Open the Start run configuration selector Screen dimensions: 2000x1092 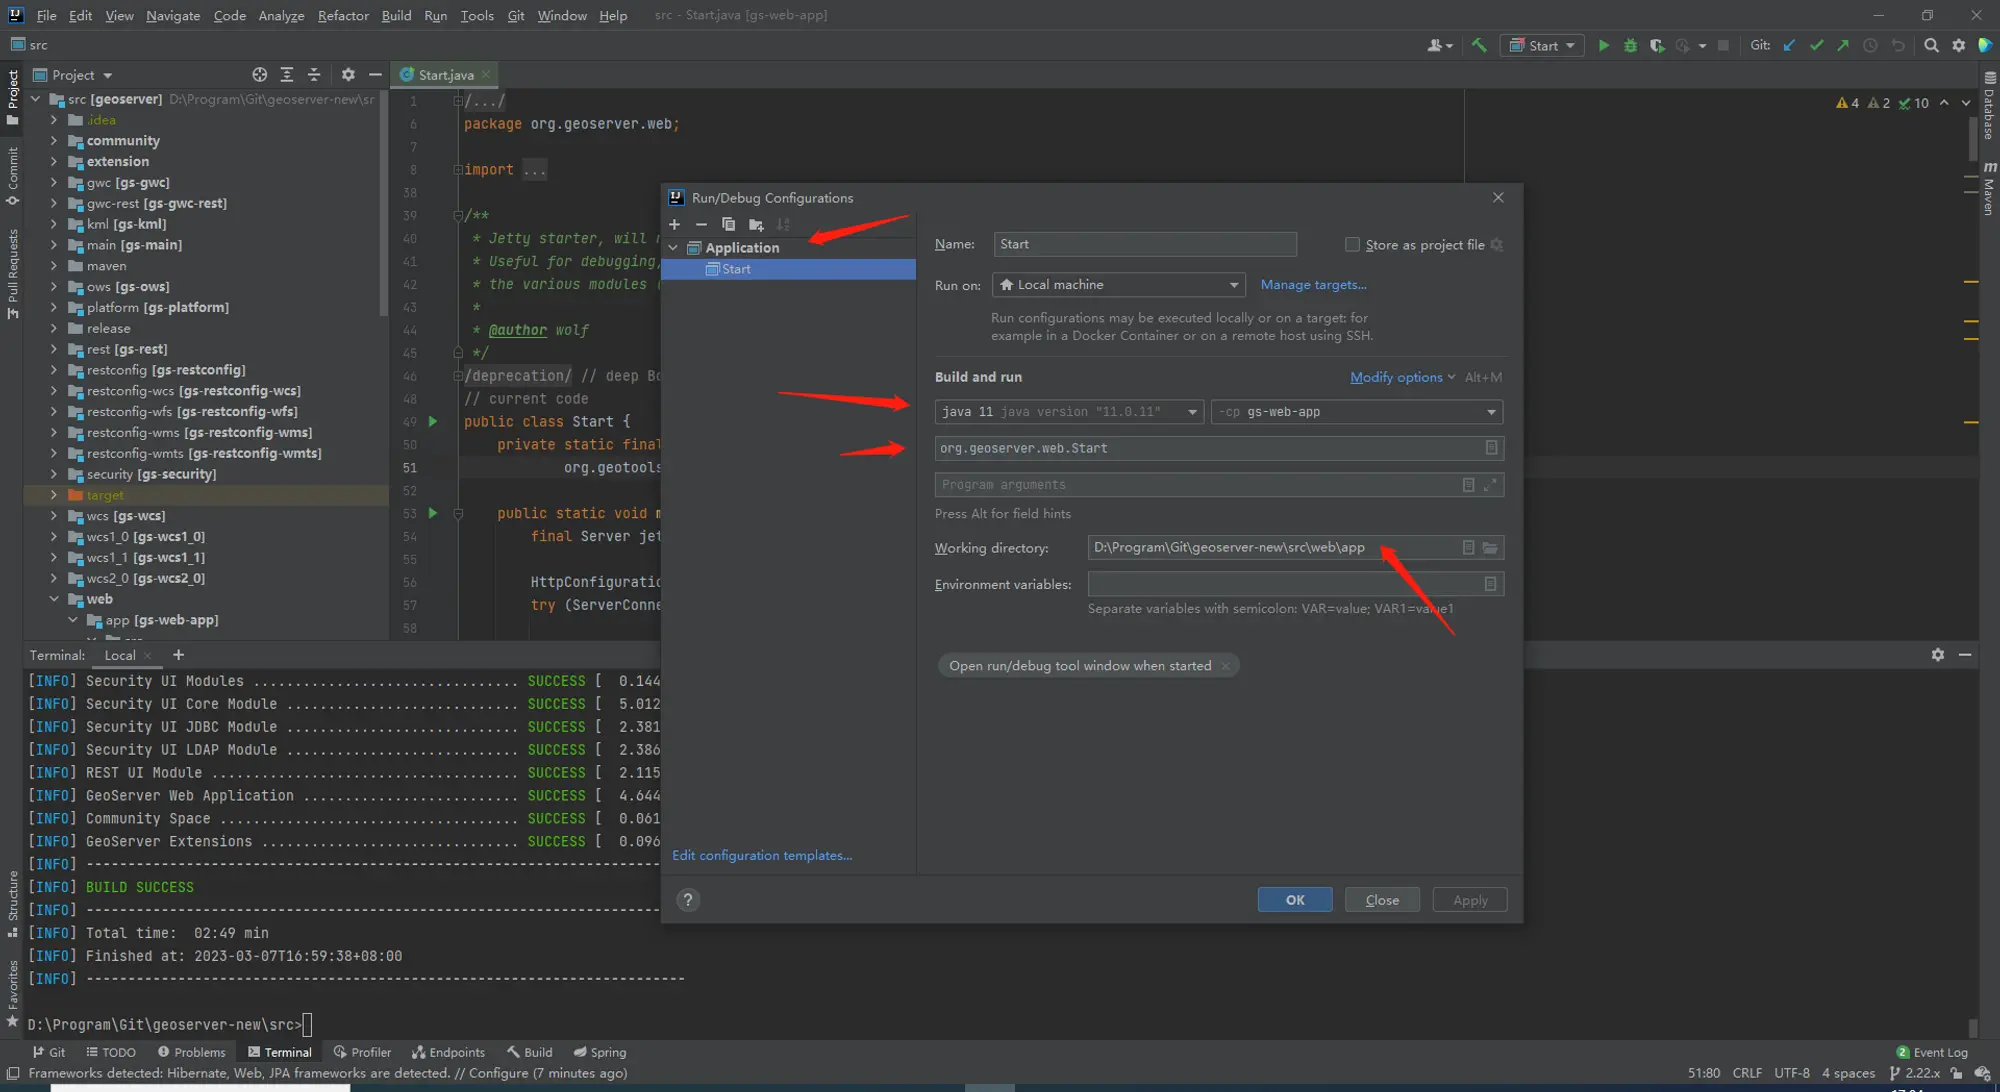1542,46
